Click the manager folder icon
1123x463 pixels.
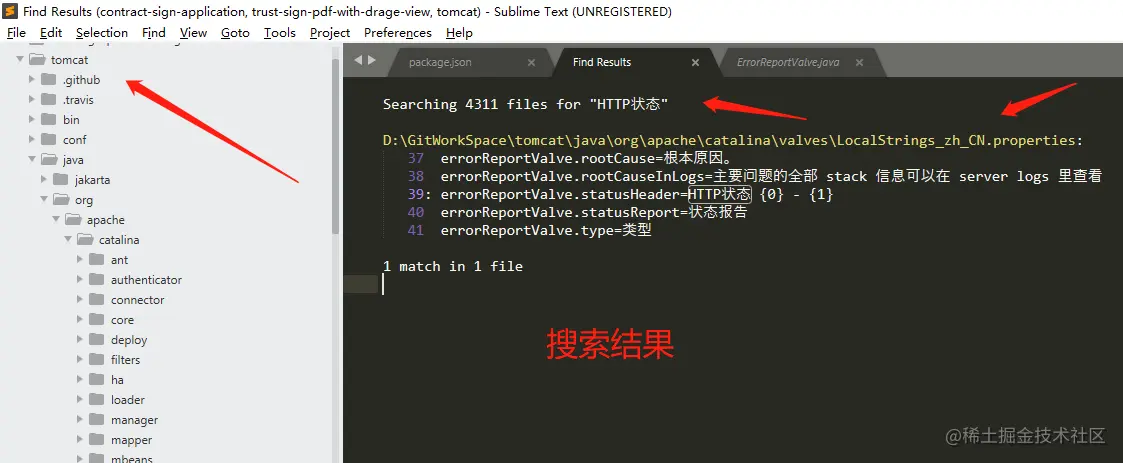(x=97, y=420)
